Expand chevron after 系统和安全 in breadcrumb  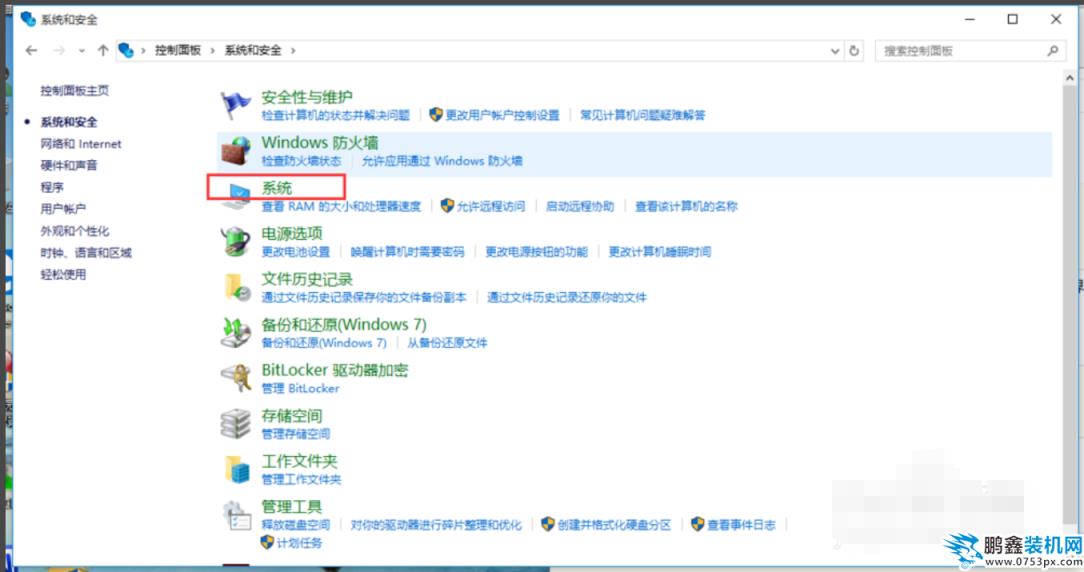[292, 50]
